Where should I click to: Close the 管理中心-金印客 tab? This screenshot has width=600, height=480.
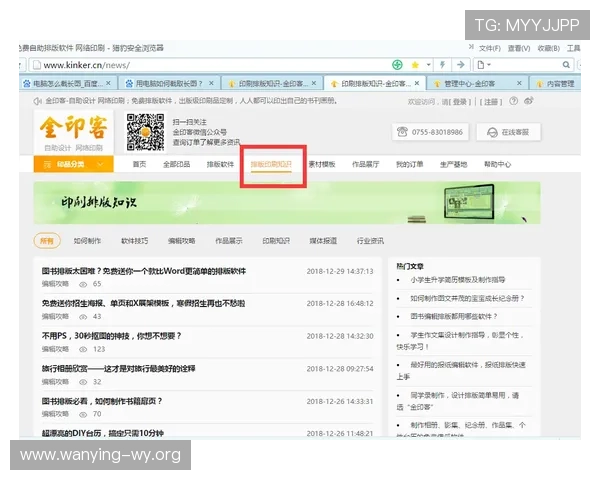tap(519, 83)
